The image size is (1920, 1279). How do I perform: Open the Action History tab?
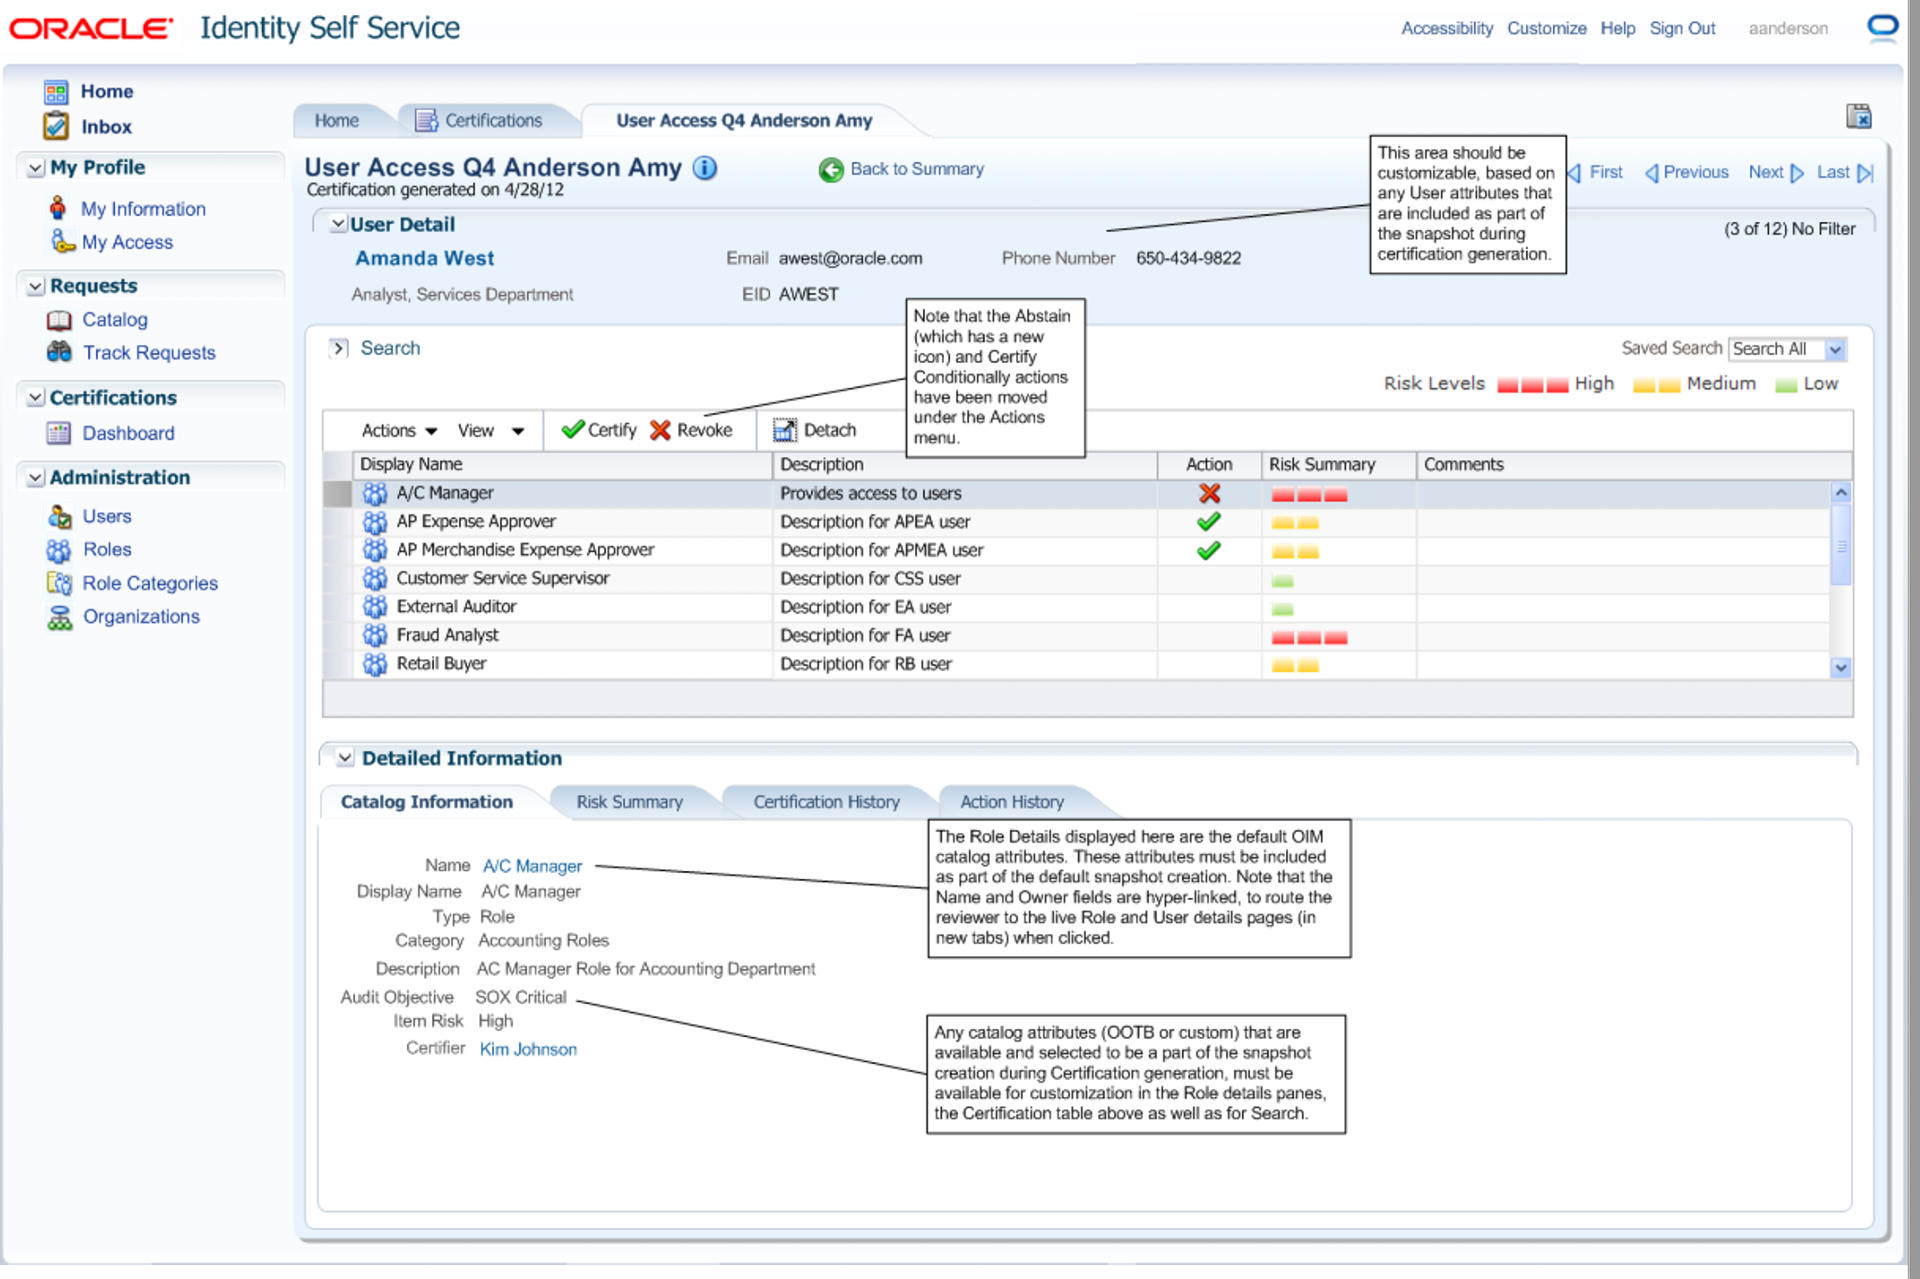pos(1012,802)
